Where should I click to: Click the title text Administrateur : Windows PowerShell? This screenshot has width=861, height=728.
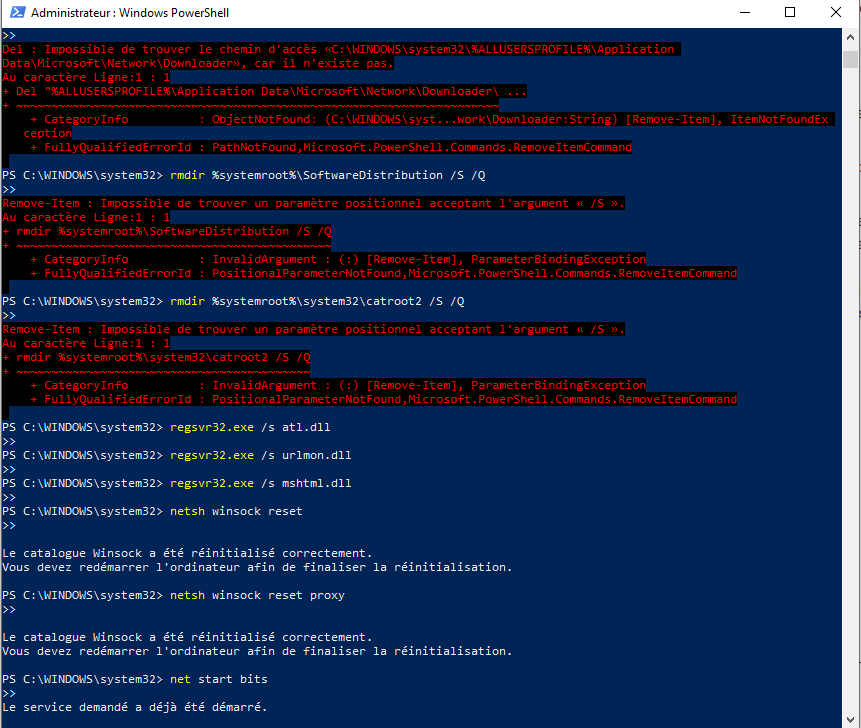click(x=130, y=13)
